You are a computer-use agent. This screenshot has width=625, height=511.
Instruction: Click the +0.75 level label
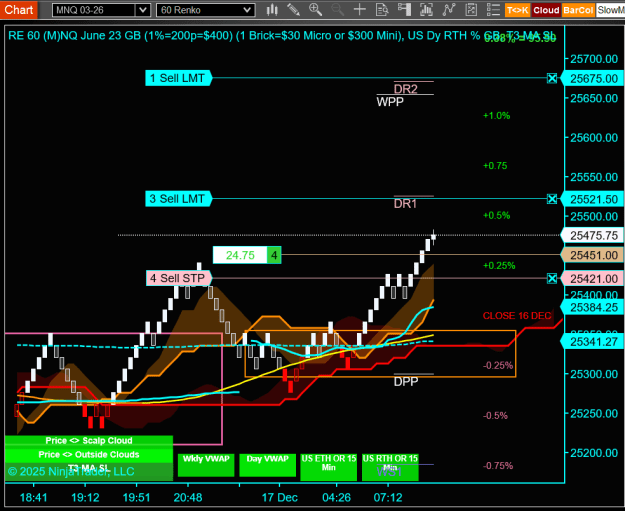pyautogui.click(x=495, y=166)
